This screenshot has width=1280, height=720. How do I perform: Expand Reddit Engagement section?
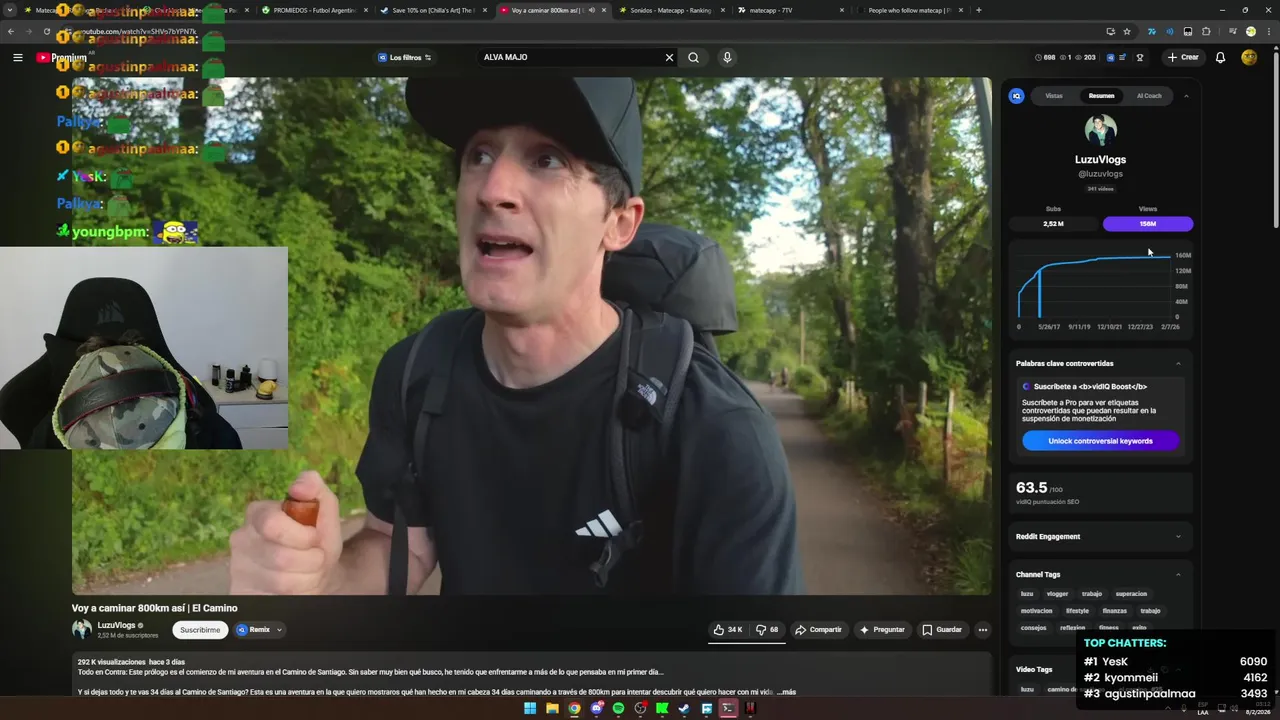coord(1178,536)
